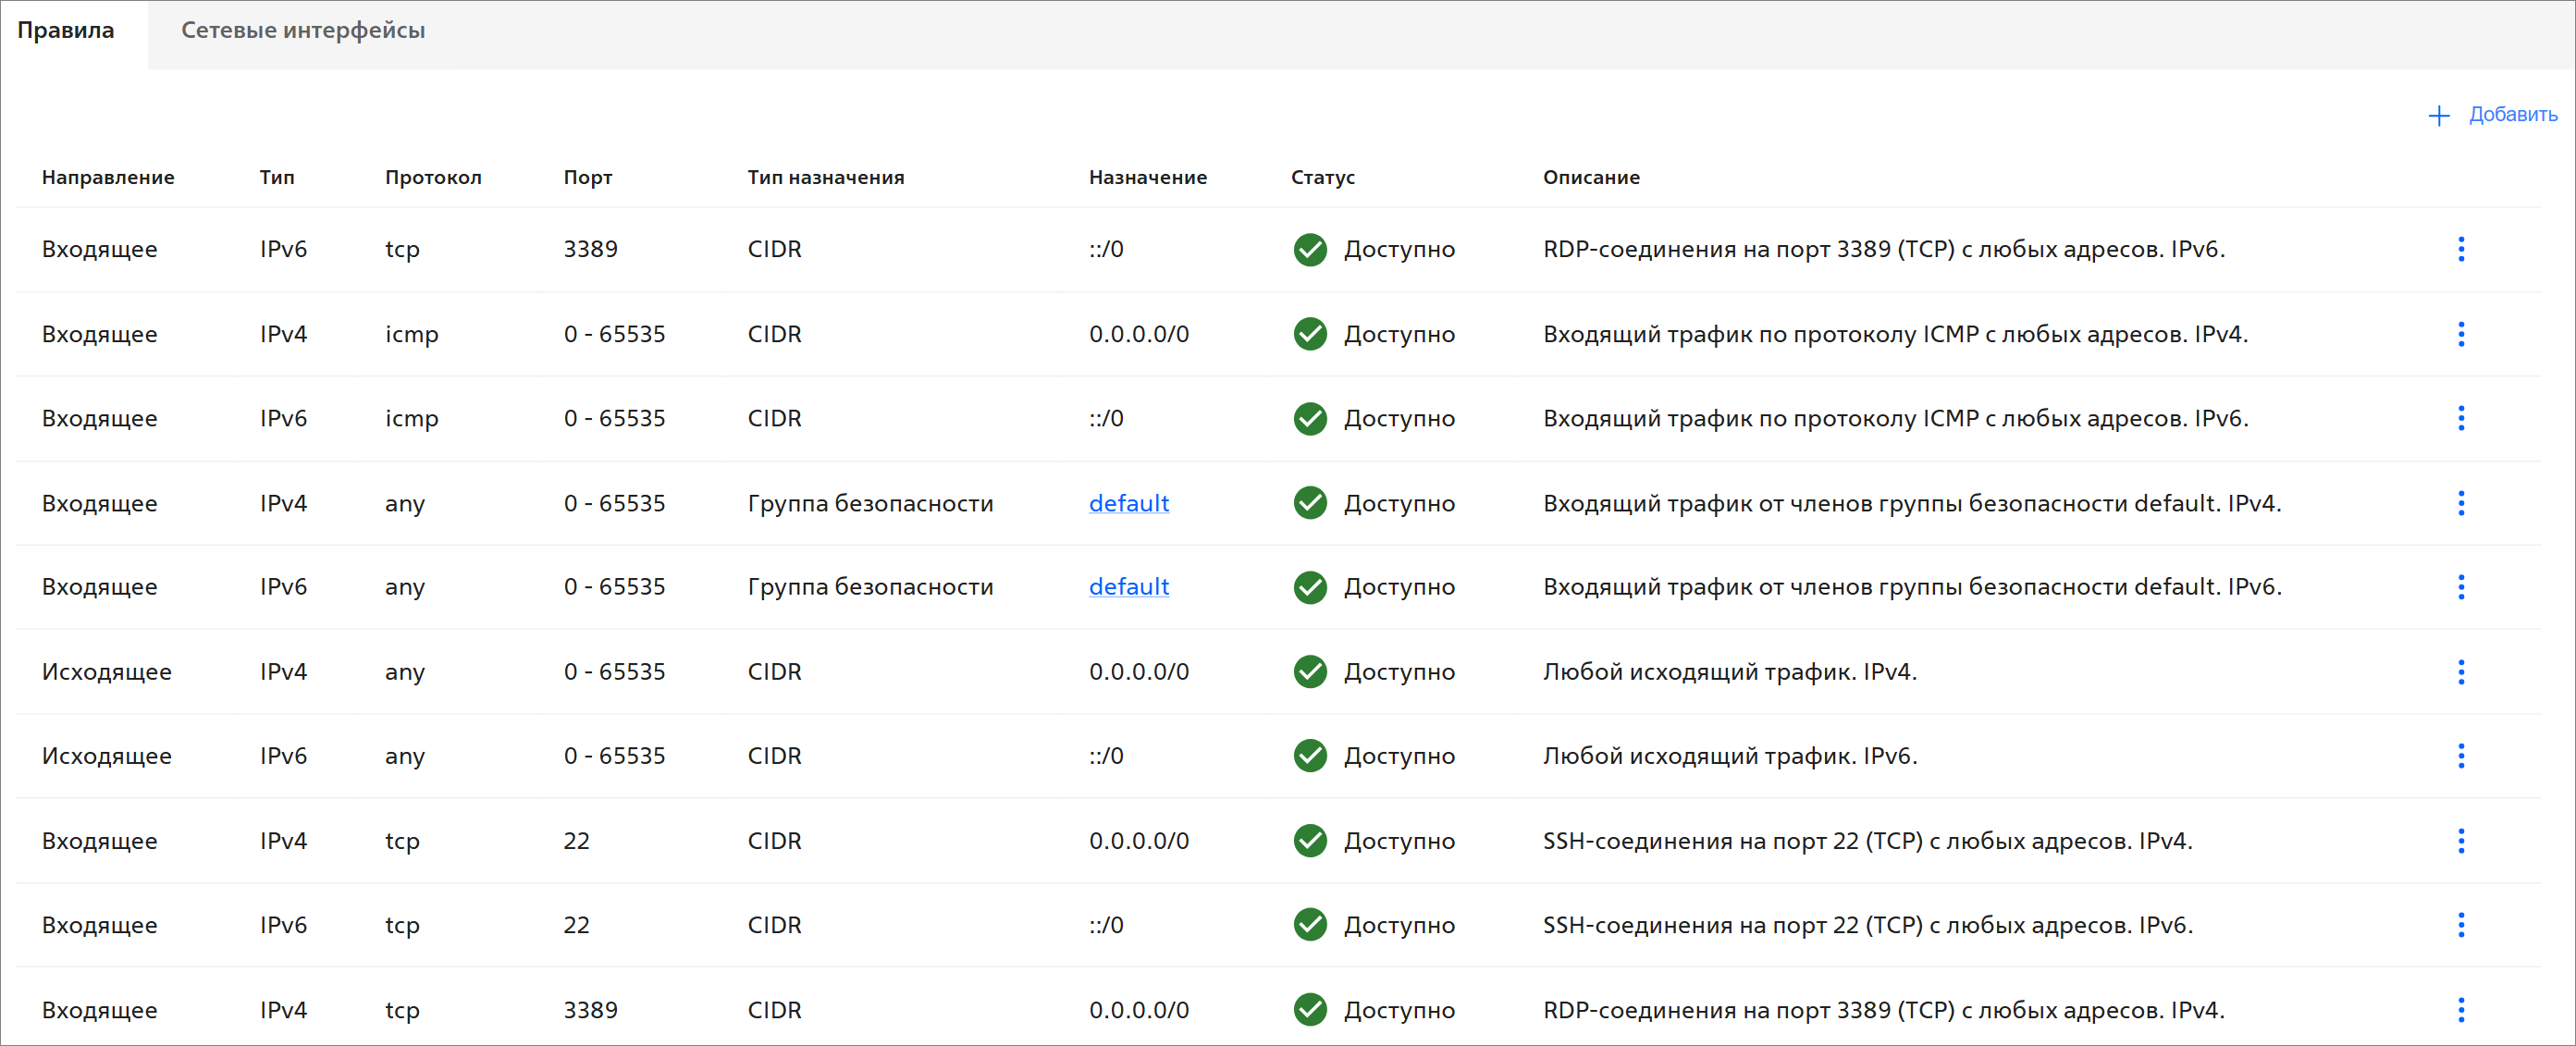Open actions menu for outgoing IPv6 traffic rule
The width and height of the screenshot is (2576, 1046).
[x=2461, y=756]
